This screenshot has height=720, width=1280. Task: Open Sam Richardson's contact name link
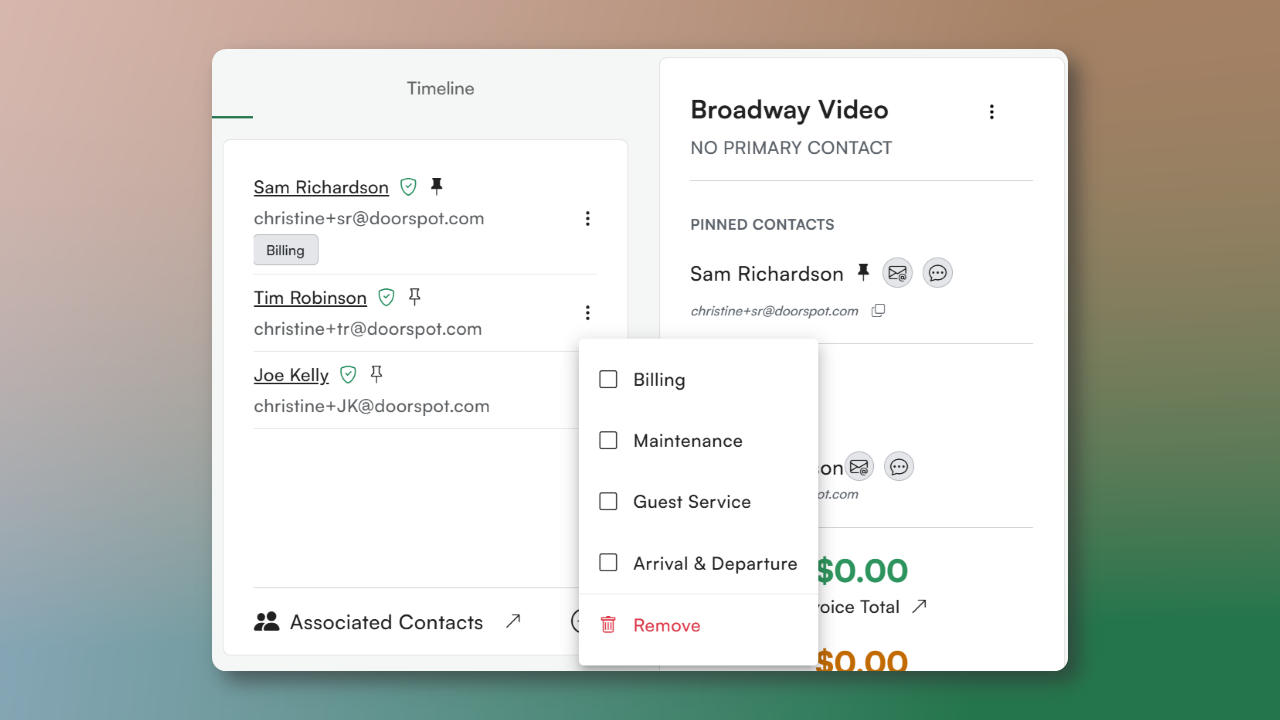pos(321,187)
